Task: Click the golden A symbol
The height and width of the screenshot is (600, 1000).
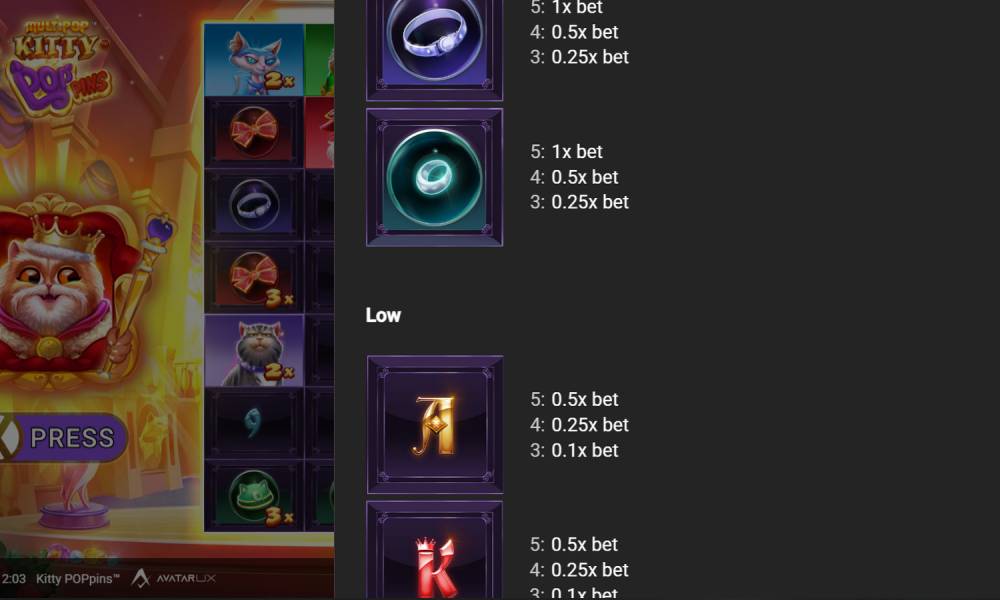Action: tap(434, 425)
